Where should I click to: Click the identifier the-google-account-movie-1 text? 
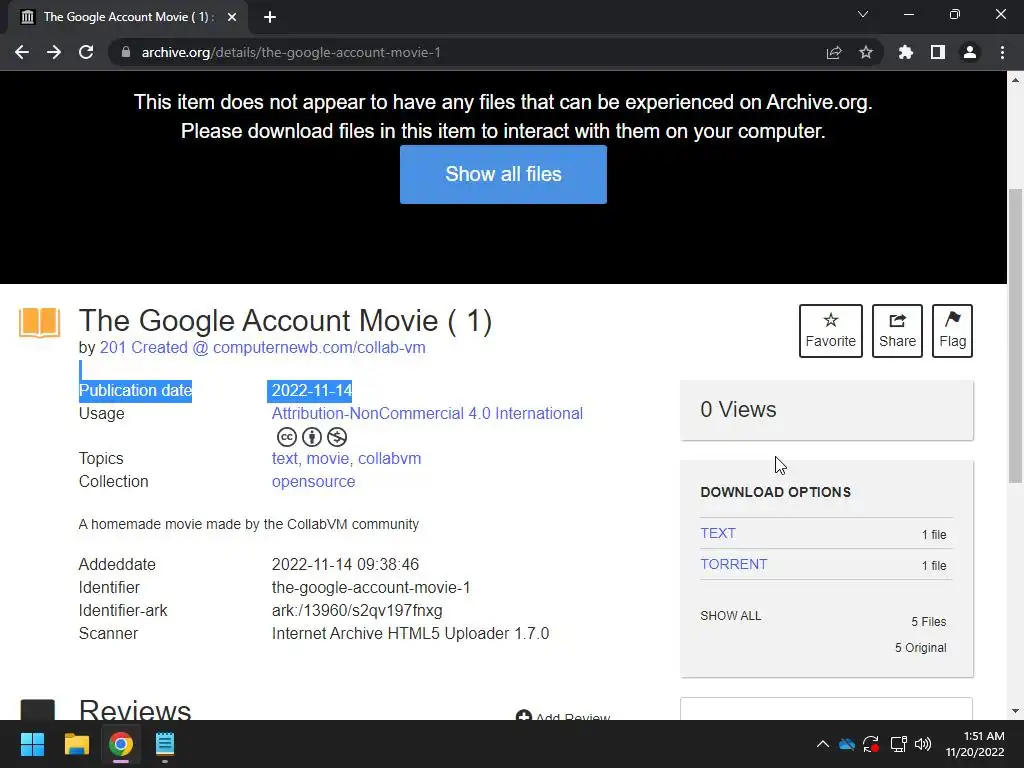(371, 587)
